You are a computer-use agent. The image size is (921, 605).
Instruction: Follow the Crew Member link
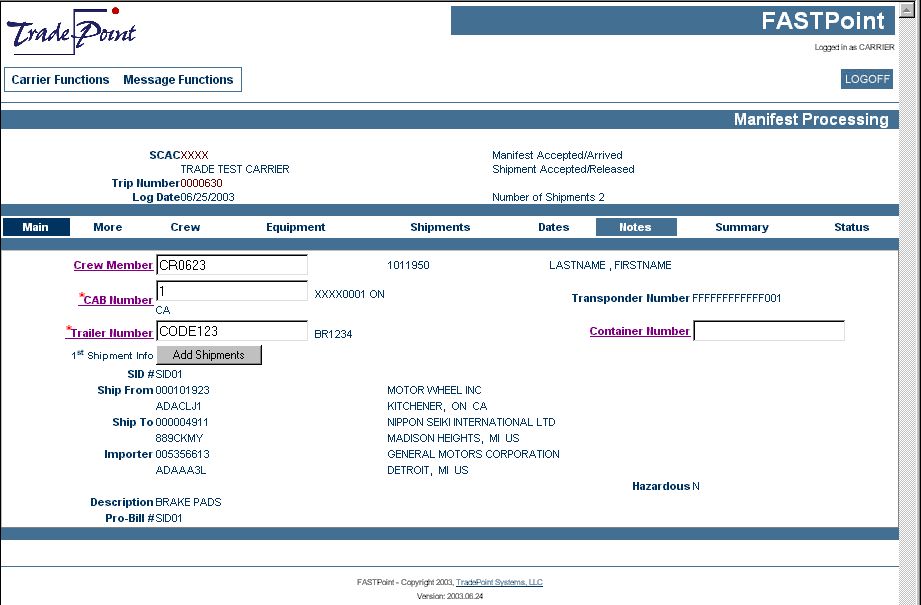(x=113, y=265)
